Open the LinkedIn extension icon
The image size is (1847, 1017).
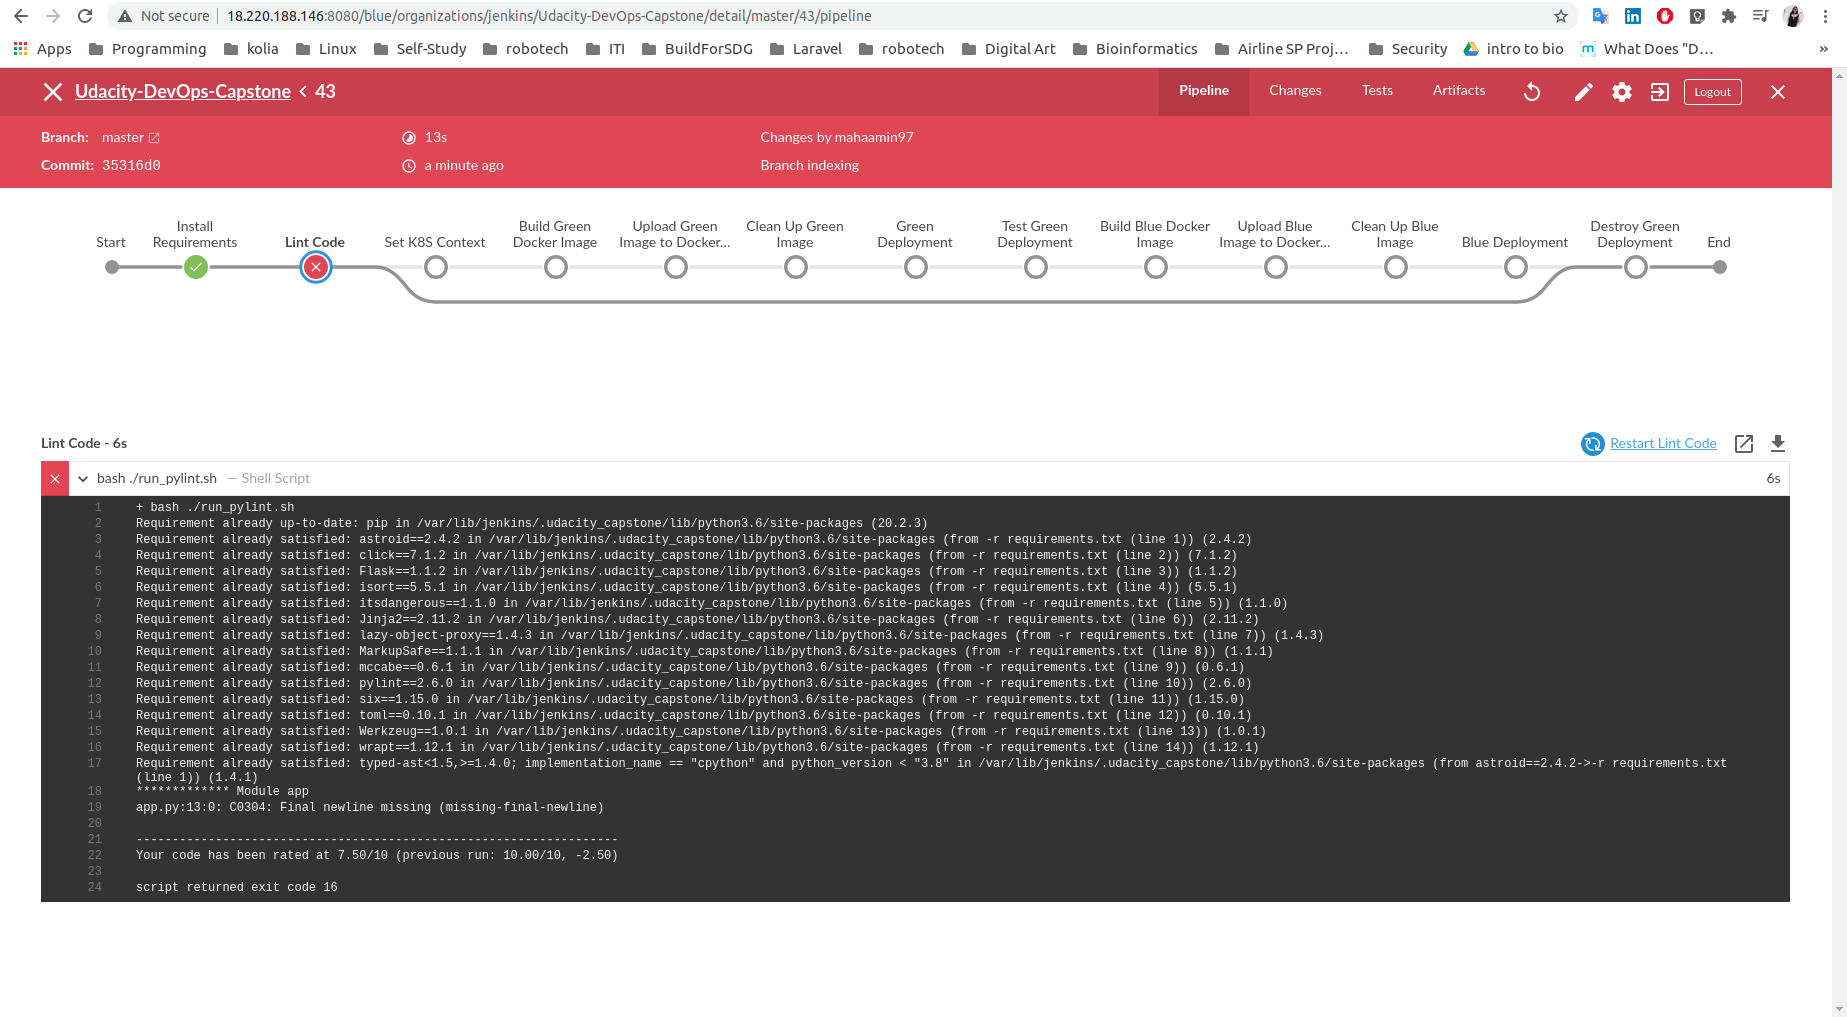pyautogui.click(x=1633, y=16)
